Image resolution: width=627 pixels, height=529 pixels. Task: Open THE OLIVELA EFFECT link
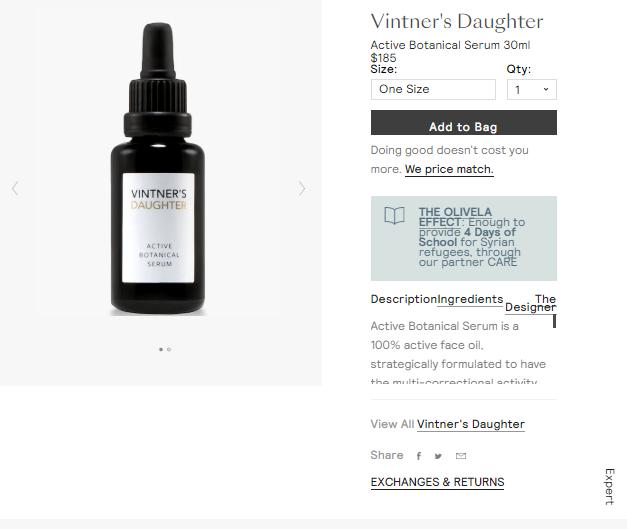point(455,217)
